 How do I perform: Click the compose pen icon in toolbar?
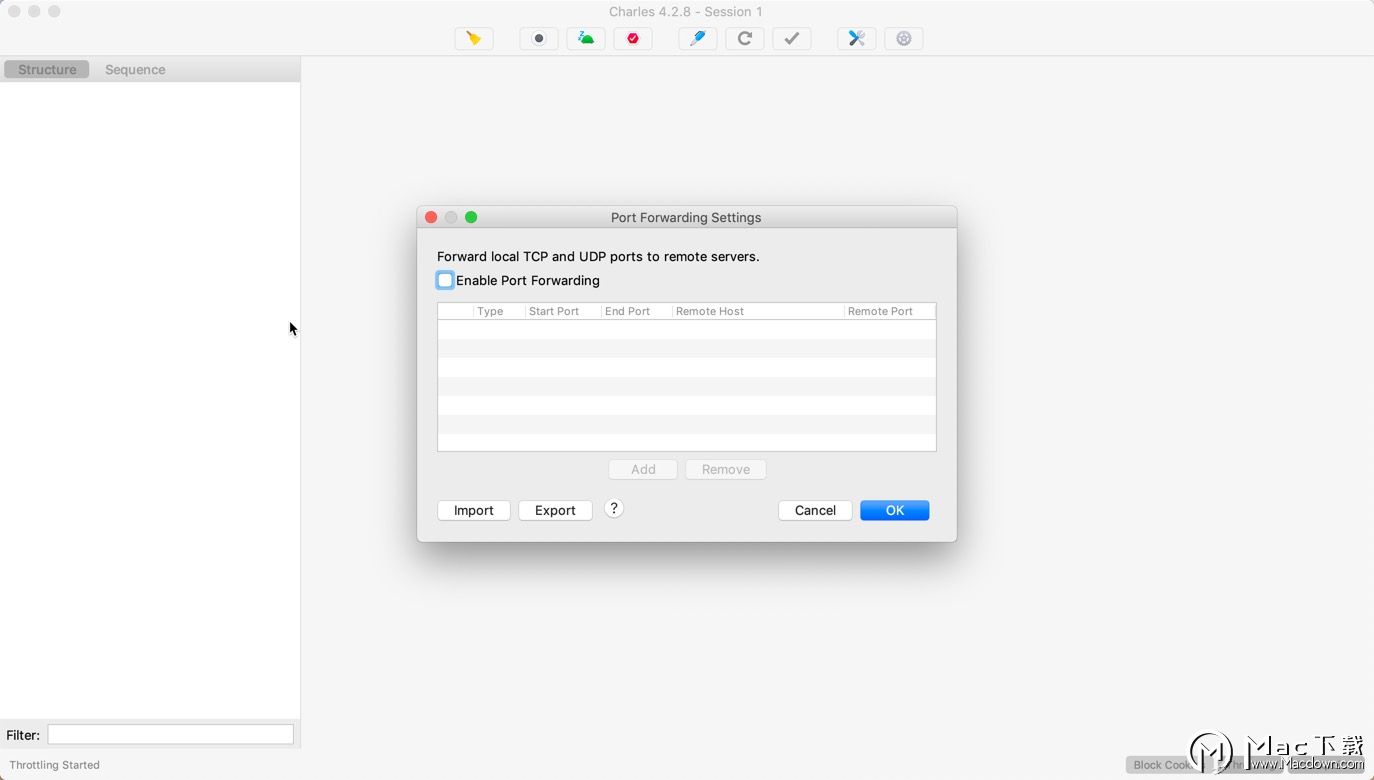[x=698, y=39]
